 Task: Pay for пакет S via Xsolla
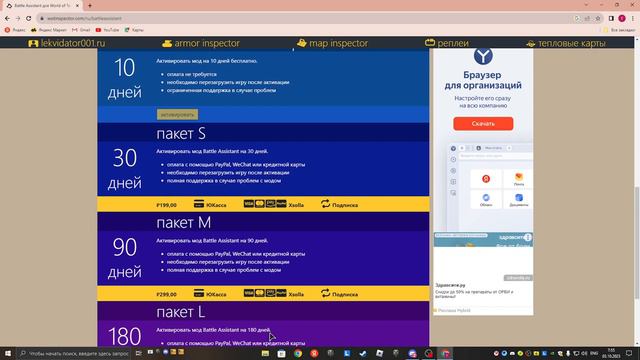pos(273,204)
